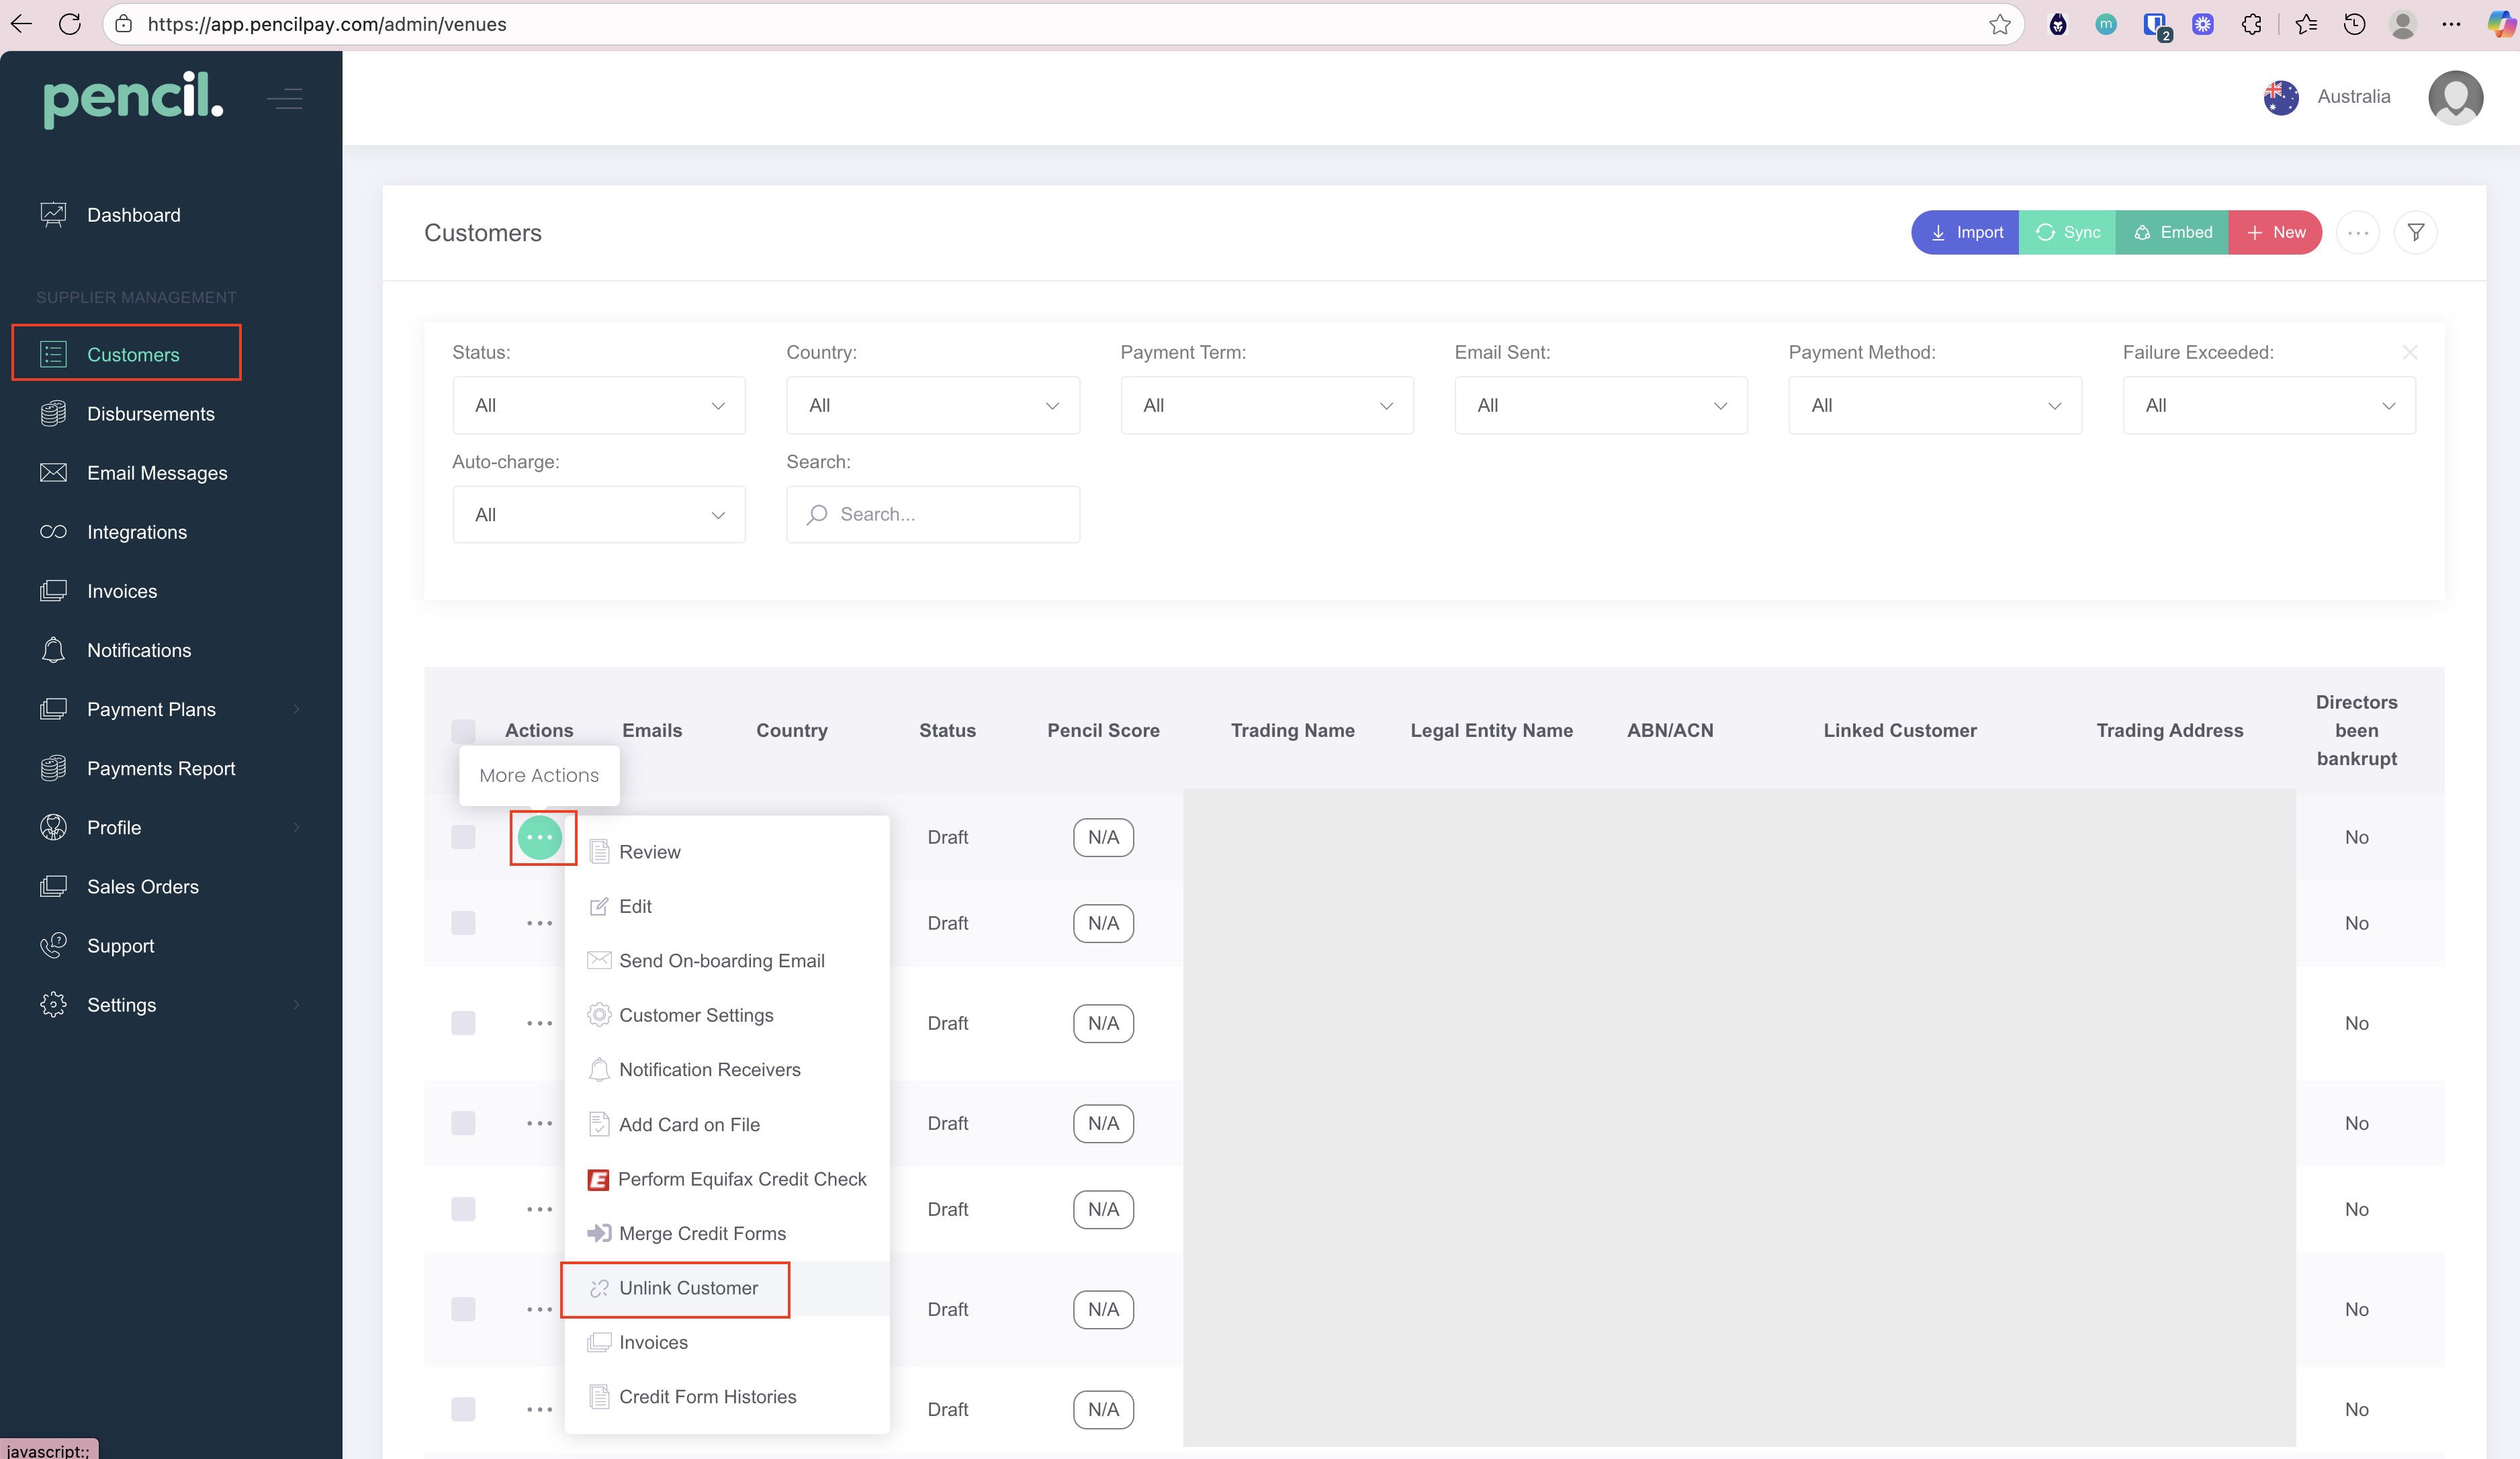2520x1459 pixels.
Task: Choose Credit Form Histories
Action: click(727, 1397)
